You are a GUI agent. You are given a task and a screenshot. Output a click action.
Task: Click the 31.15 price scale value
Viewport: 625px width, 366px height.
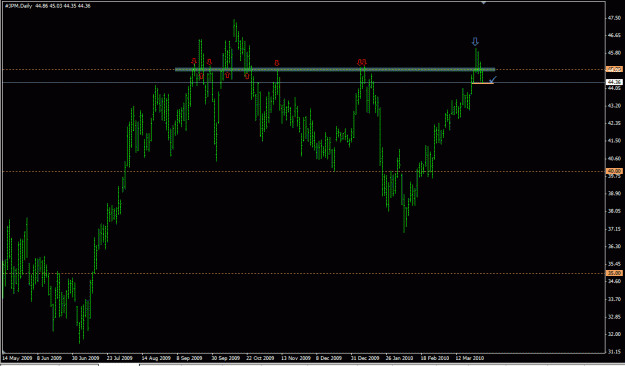click(x=614, y=352)
